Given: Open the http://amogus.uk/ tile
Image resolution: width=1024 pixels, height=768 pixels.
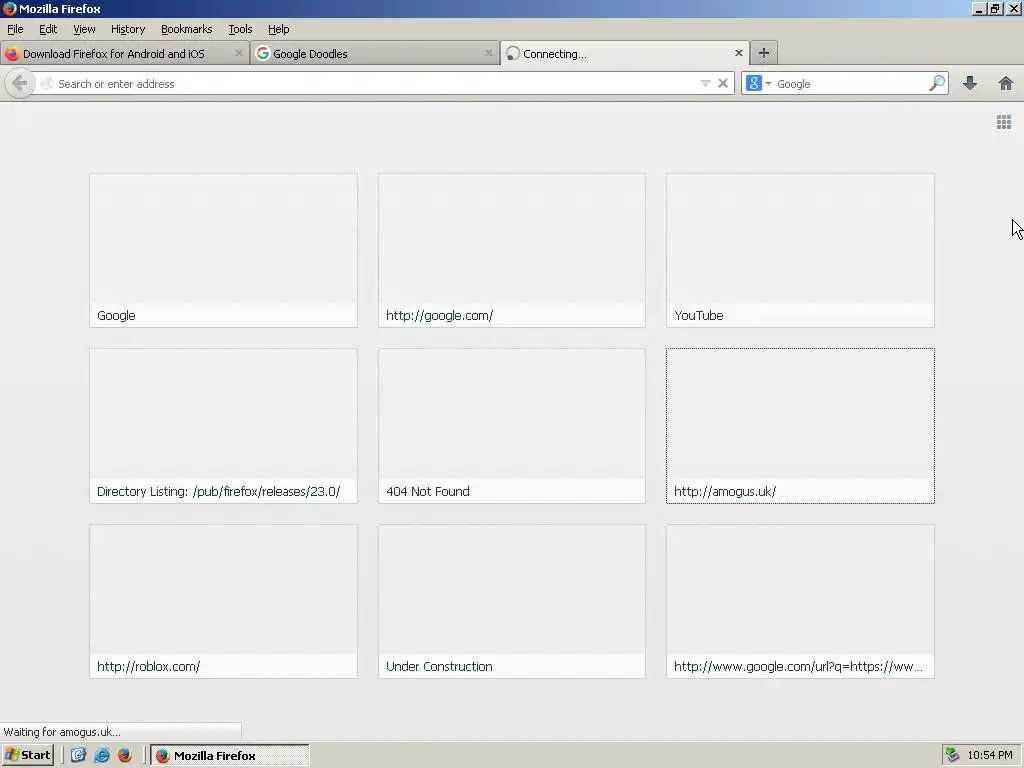Looking at the screenshot, I should (x=800, y=426).
